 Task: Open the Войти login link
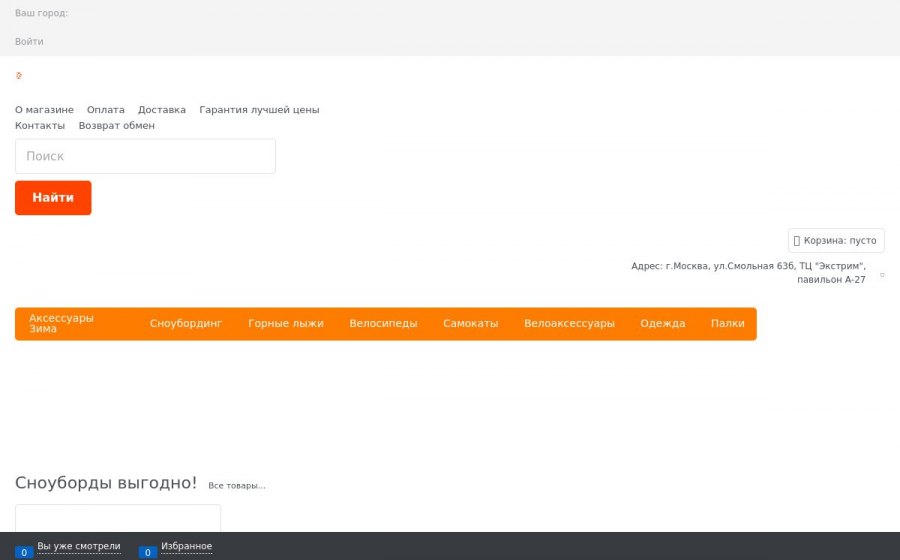pos(29,41)
